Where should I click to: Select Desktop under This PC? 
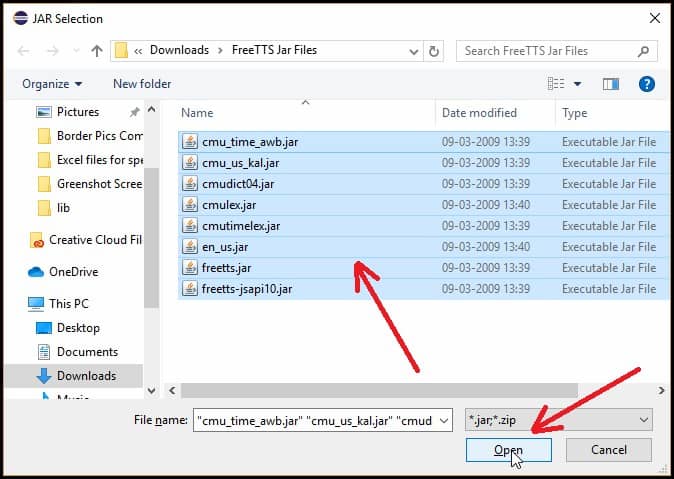coord(68,328)
